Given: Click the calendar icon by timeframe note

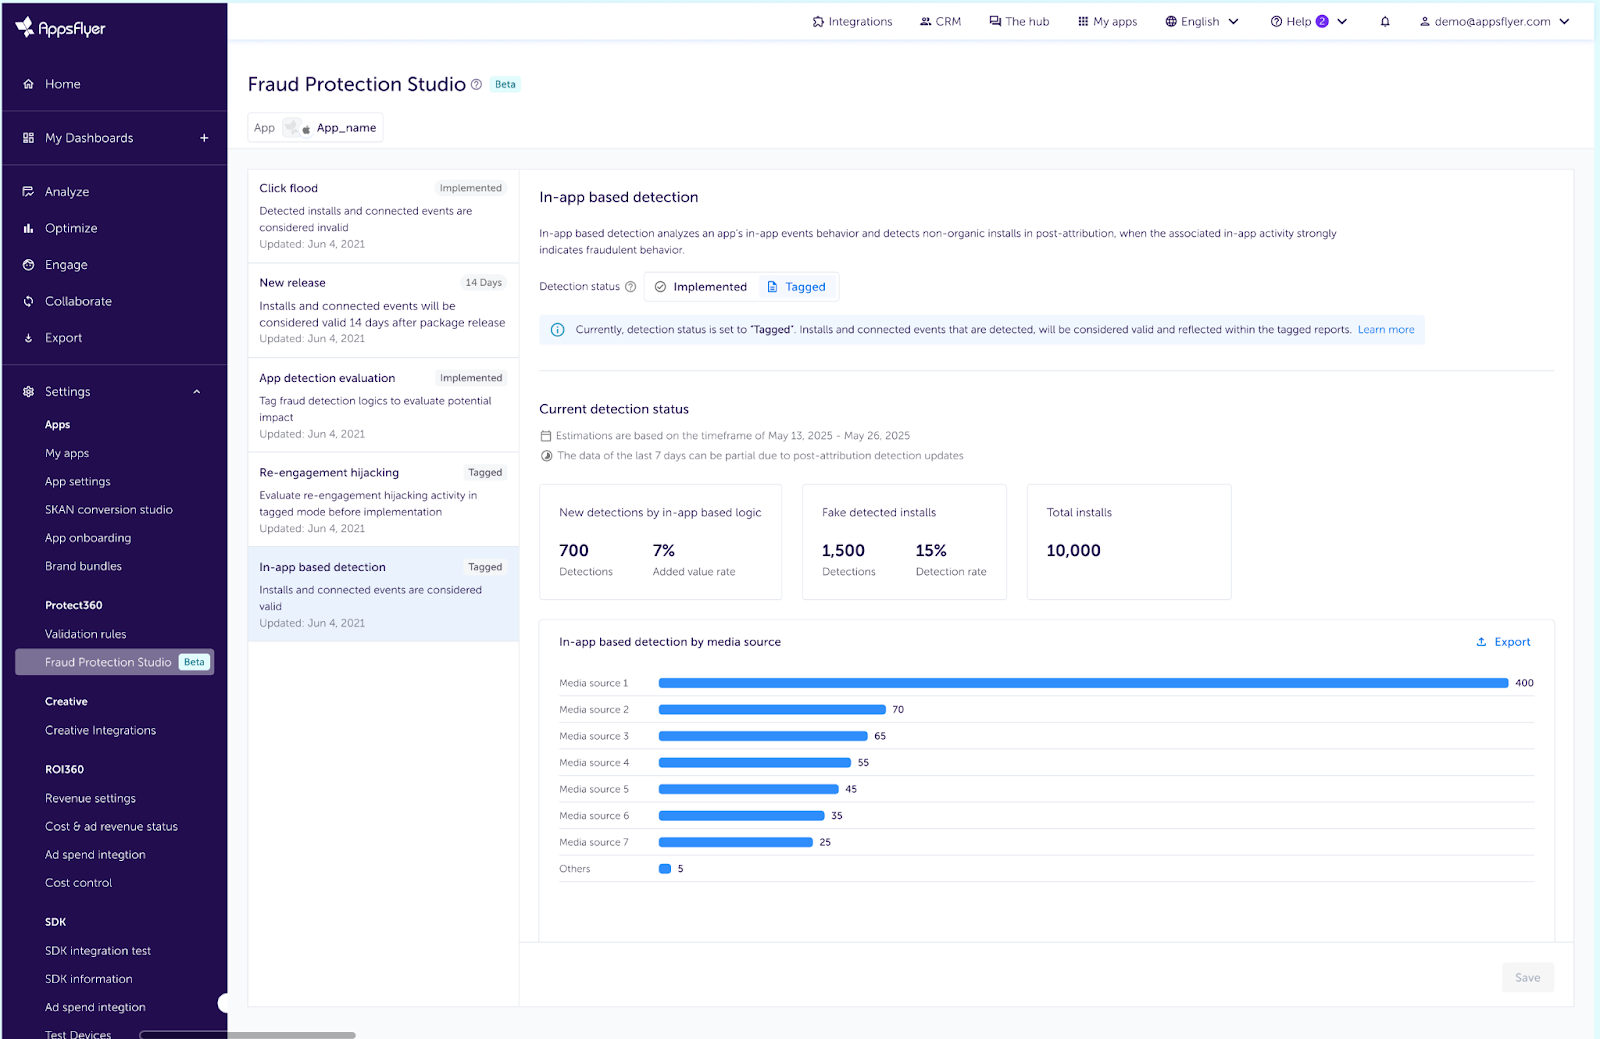Looking at the screenshot, I should tap(546, 436).
